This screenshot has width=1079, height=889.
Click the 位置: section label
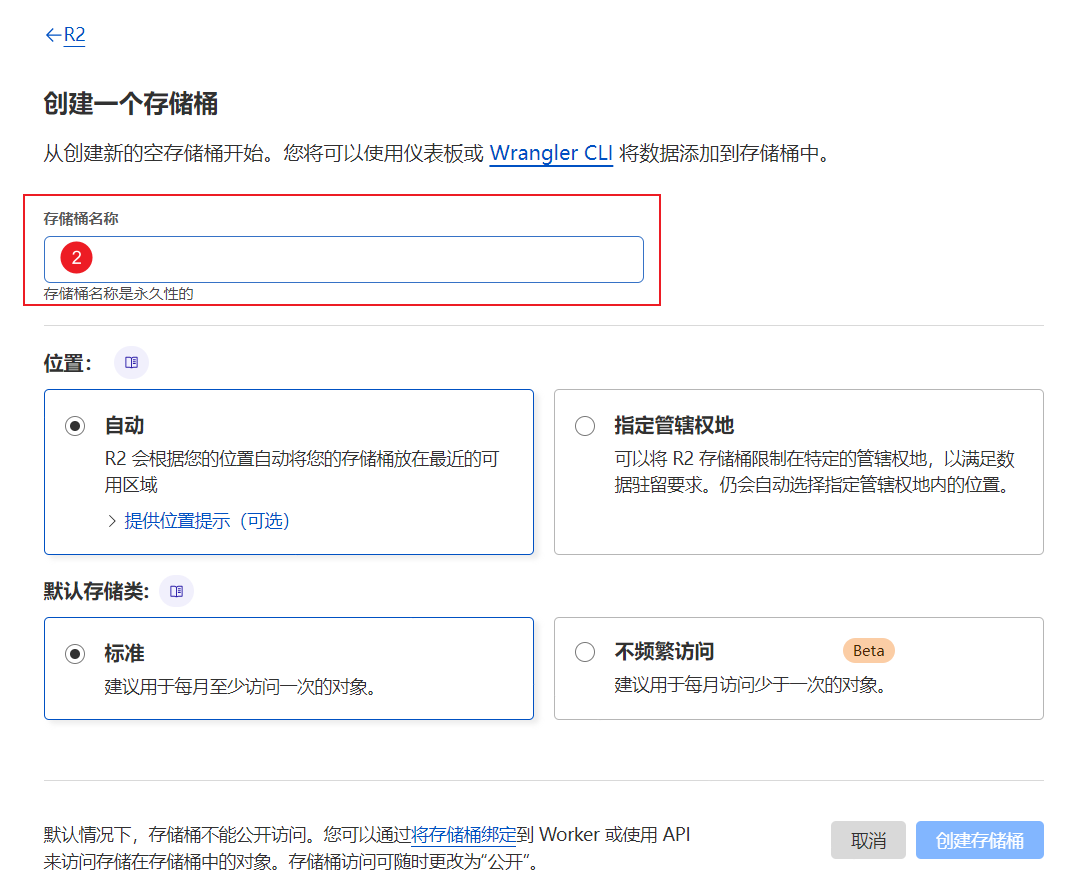pyautogui.click(x=67, y=363)
